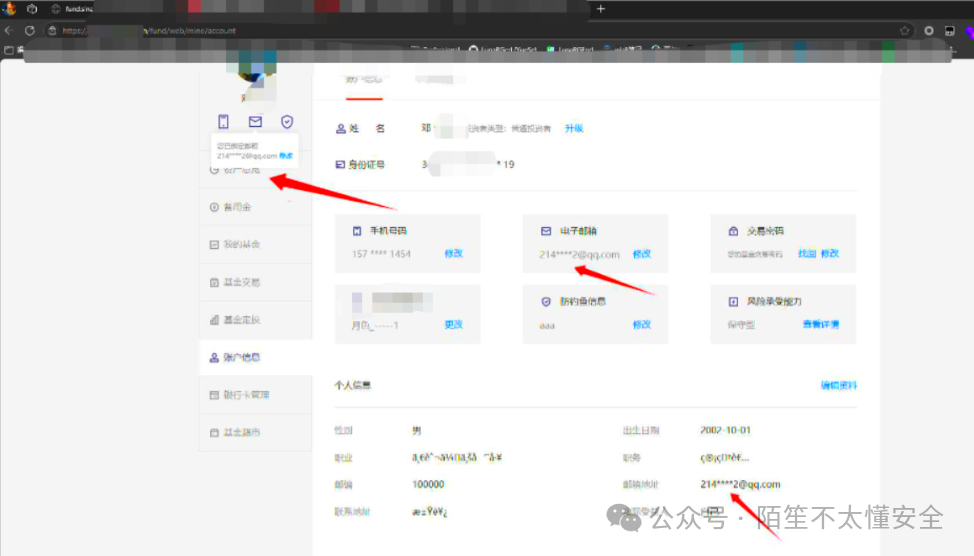This screenshot has height=556, width=974.
Task: Click the 个人信息 section heading
Action: coord(353,385)
